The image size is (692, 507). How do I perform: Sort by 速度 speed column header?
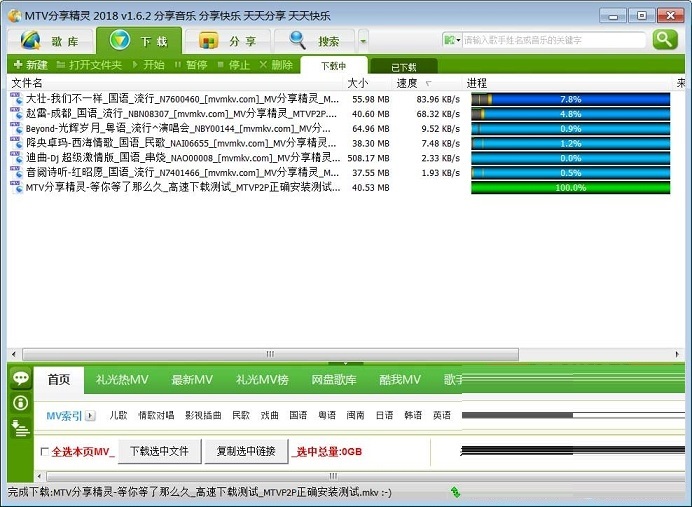tap(427, 83)
